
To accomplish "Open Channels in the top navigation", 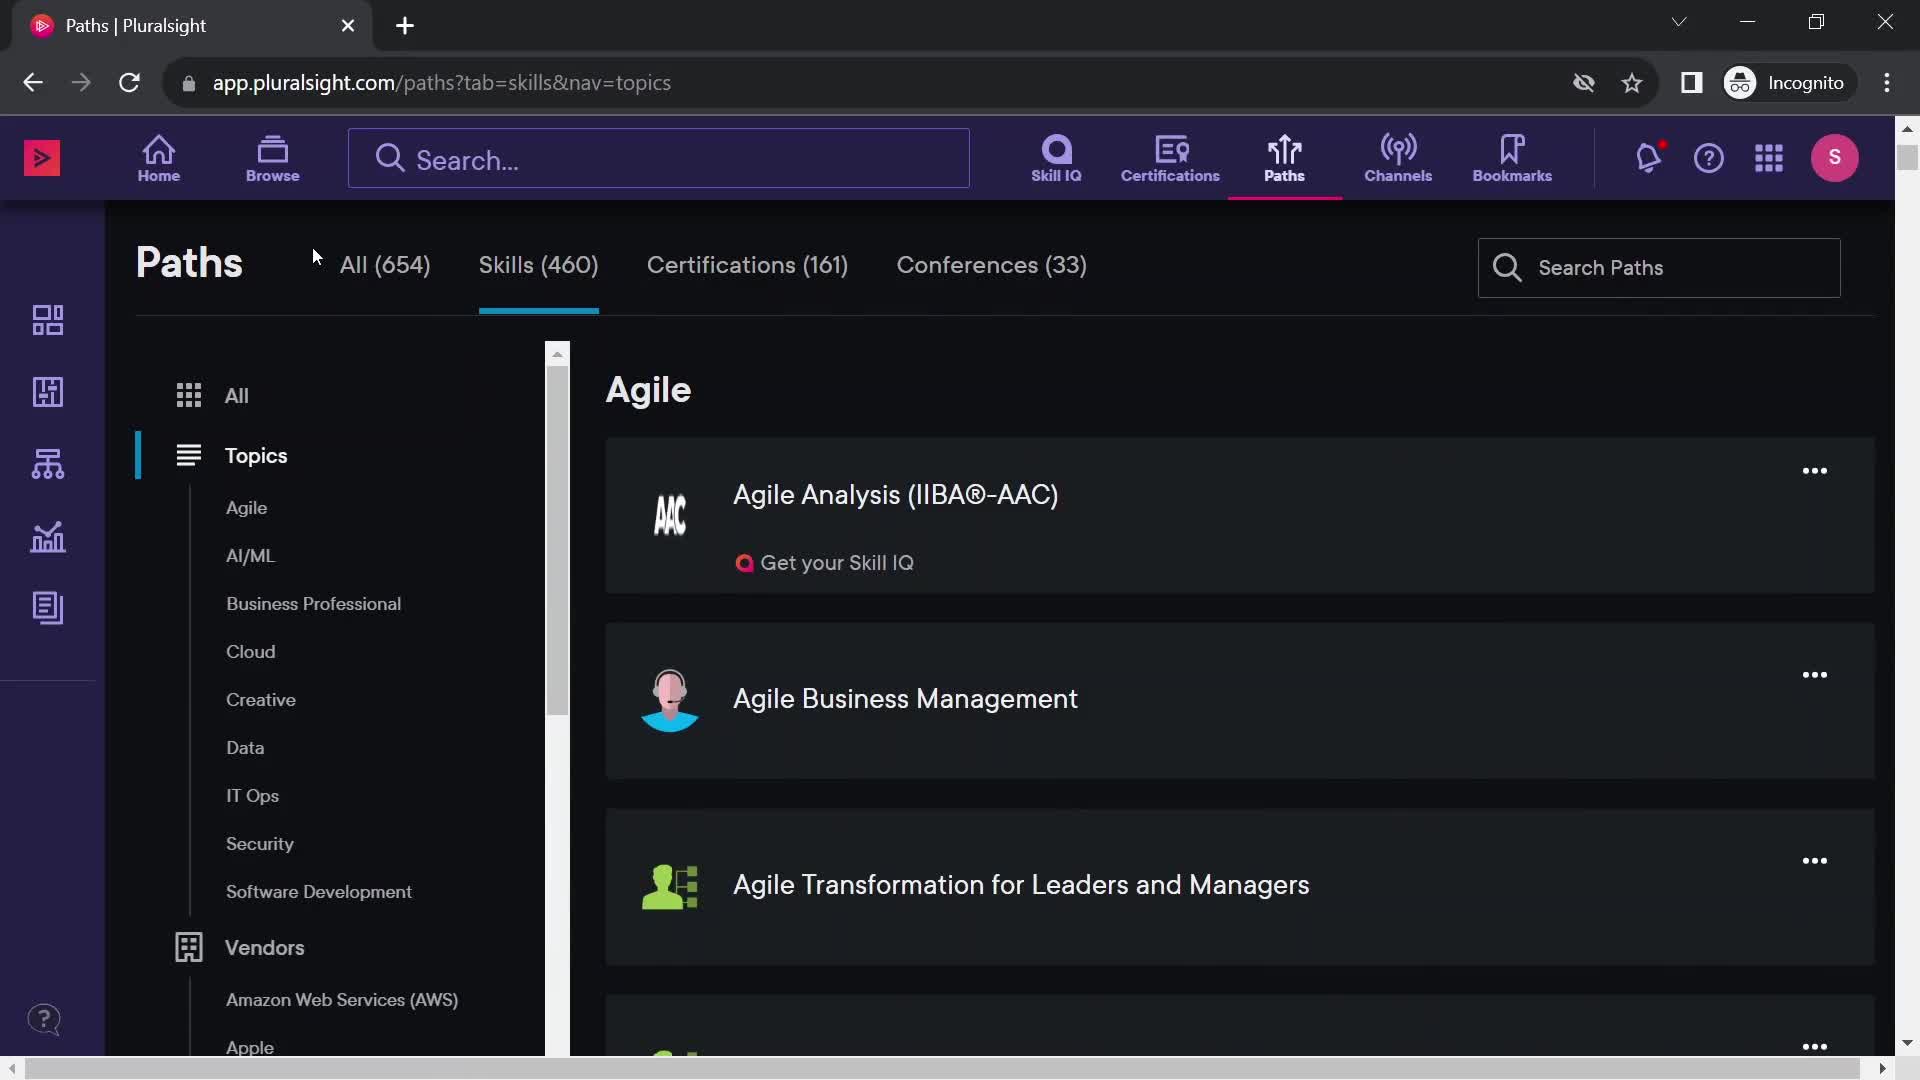I will coord(1398,158).
